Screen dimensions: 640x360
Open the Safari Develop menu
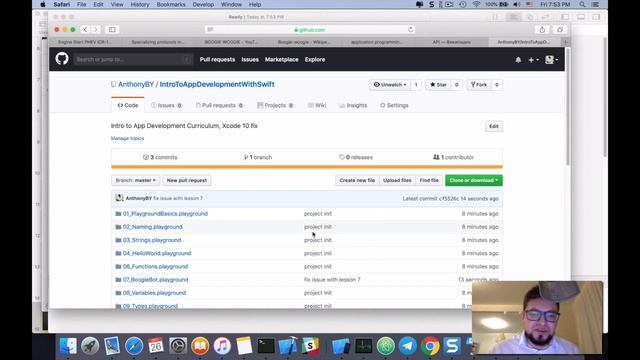click(203, 4)
